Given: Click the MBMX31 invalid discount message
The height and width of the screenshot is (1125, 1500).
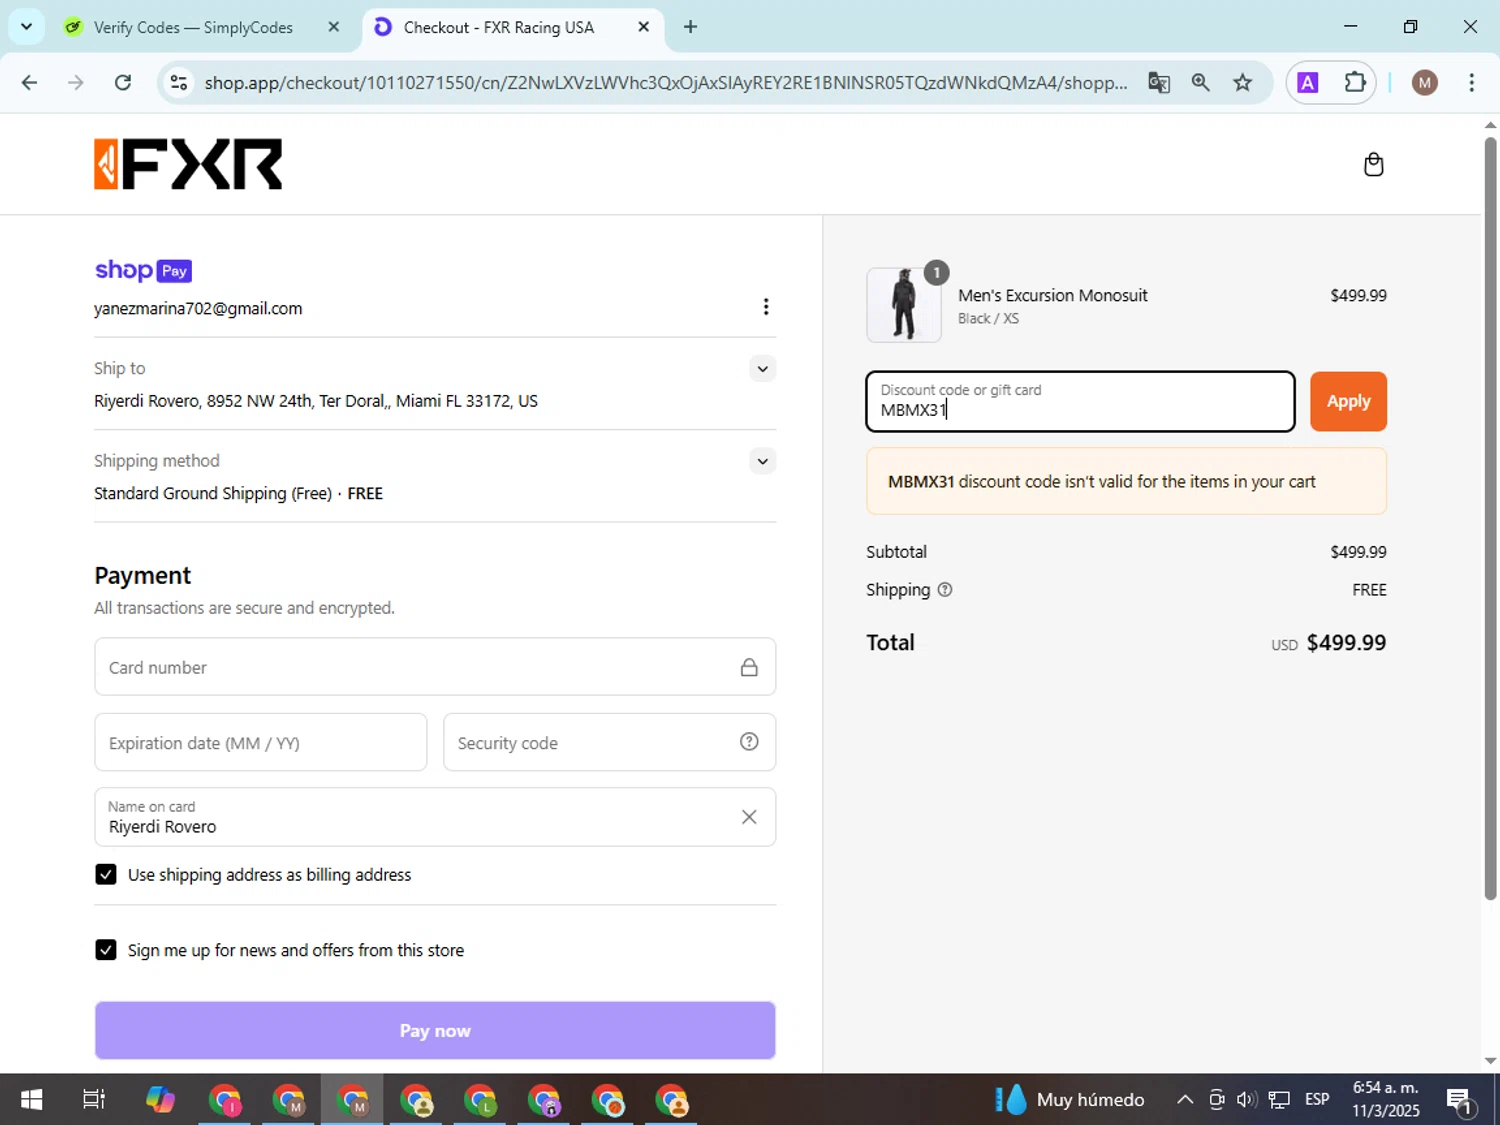Looking at the screenshot, I should click(x=1126, y=481).
